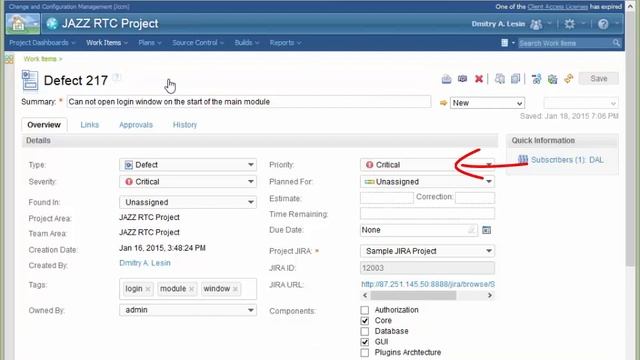Open the Subscribers (1) link
640x360 pixels.
[x=567, y=160]
